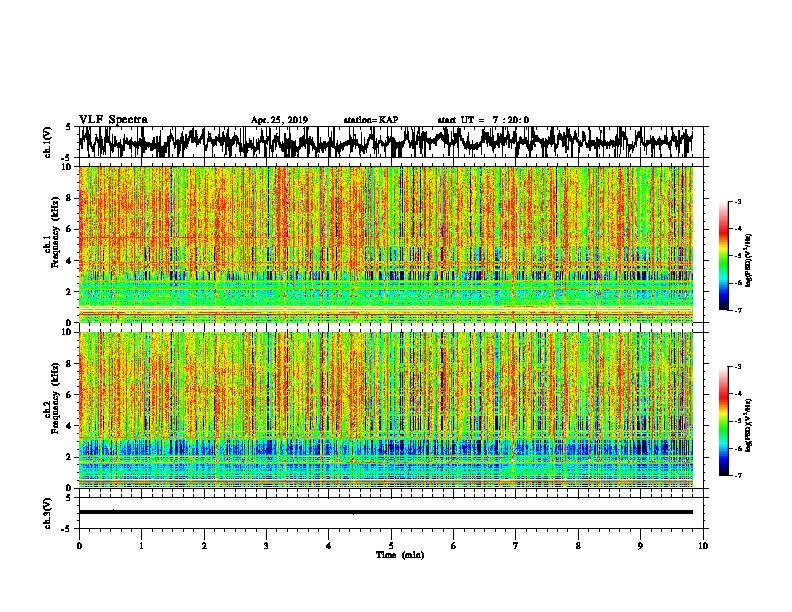Click time axis tick label "7"

click(x=516, y=546)
